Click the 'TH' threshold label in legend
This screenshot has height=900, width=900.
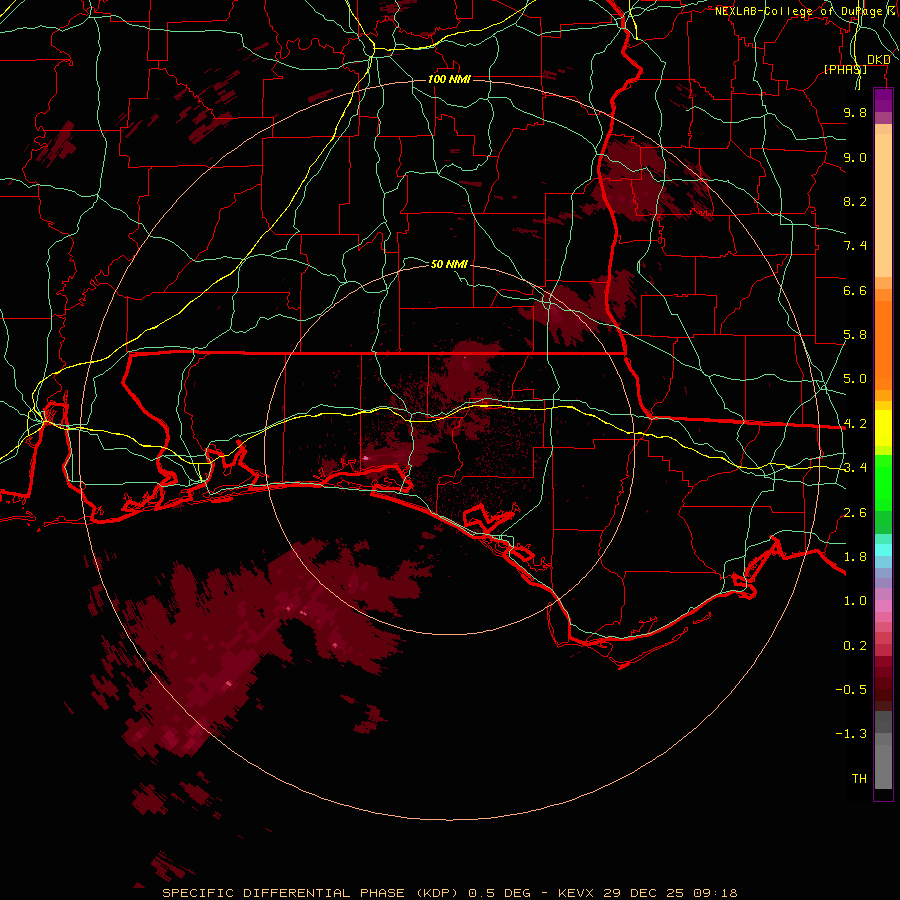[859, 779]
